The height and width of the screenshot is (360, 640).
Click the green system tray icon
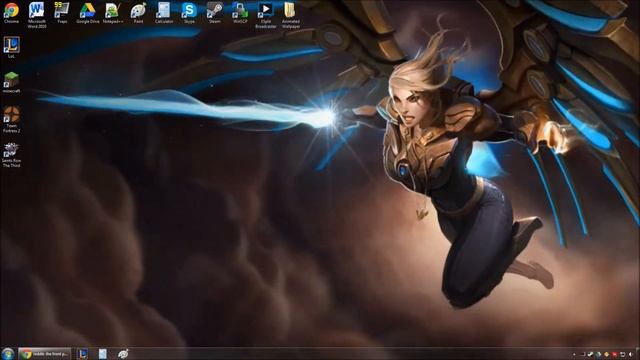point(598,354)
